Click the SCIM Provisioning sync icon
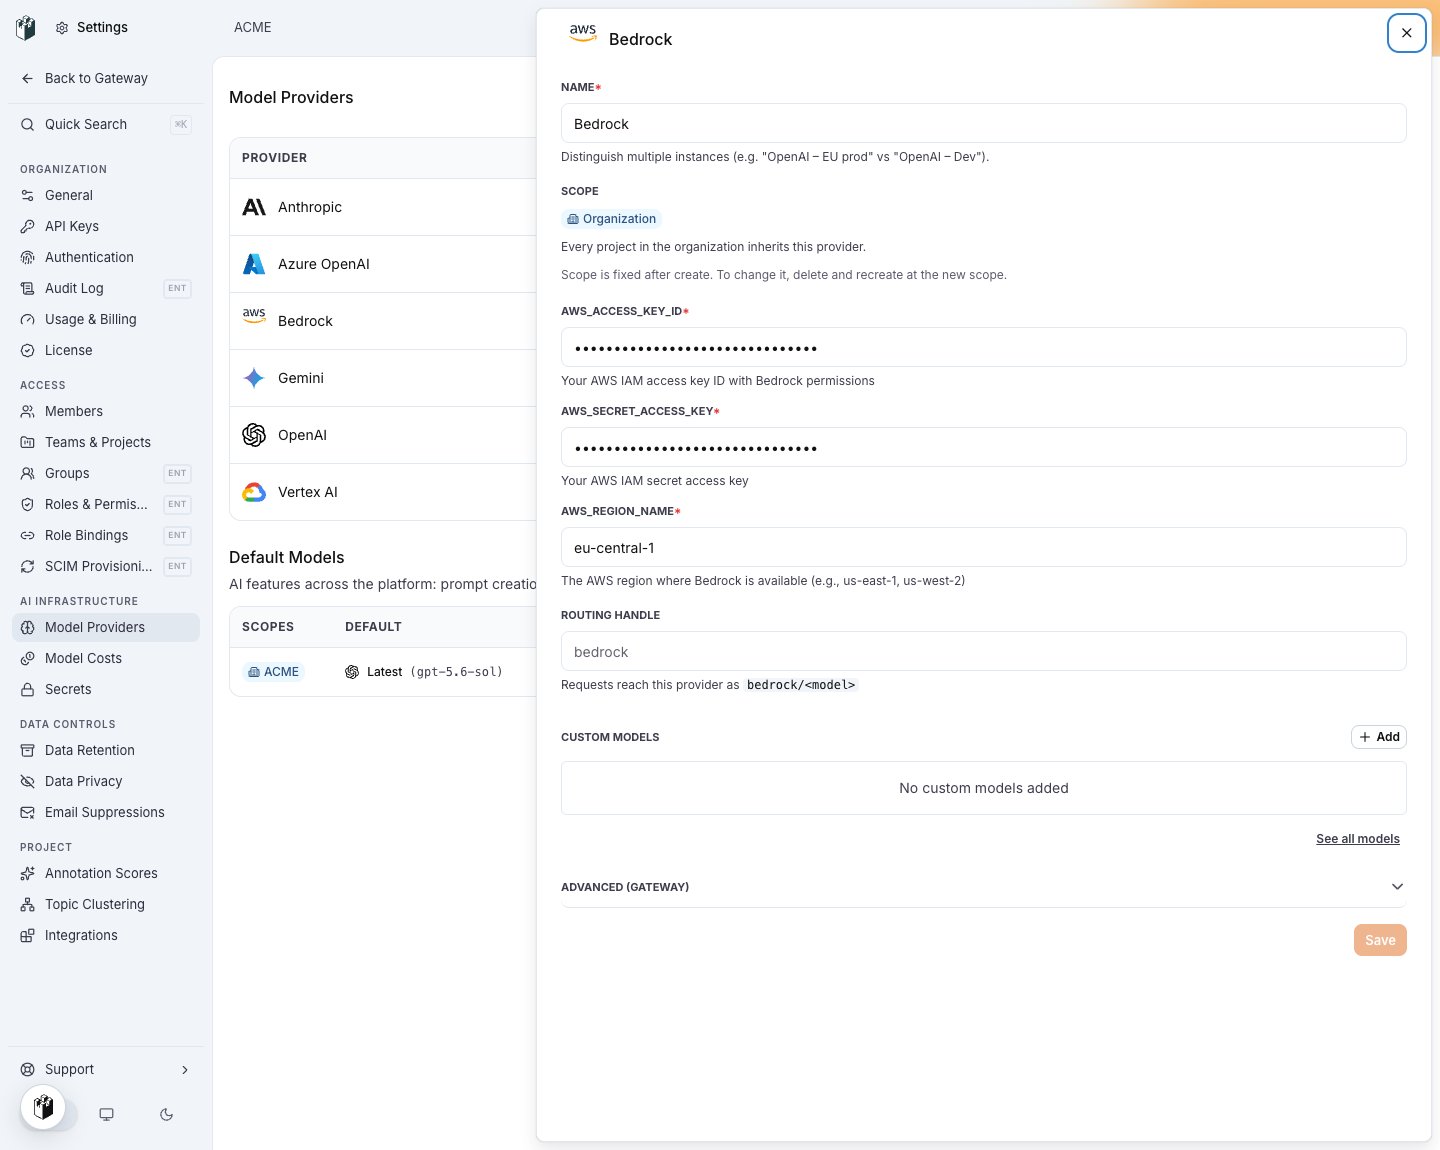Screen dimensions: 1440x1150 [x=28, y=567]
